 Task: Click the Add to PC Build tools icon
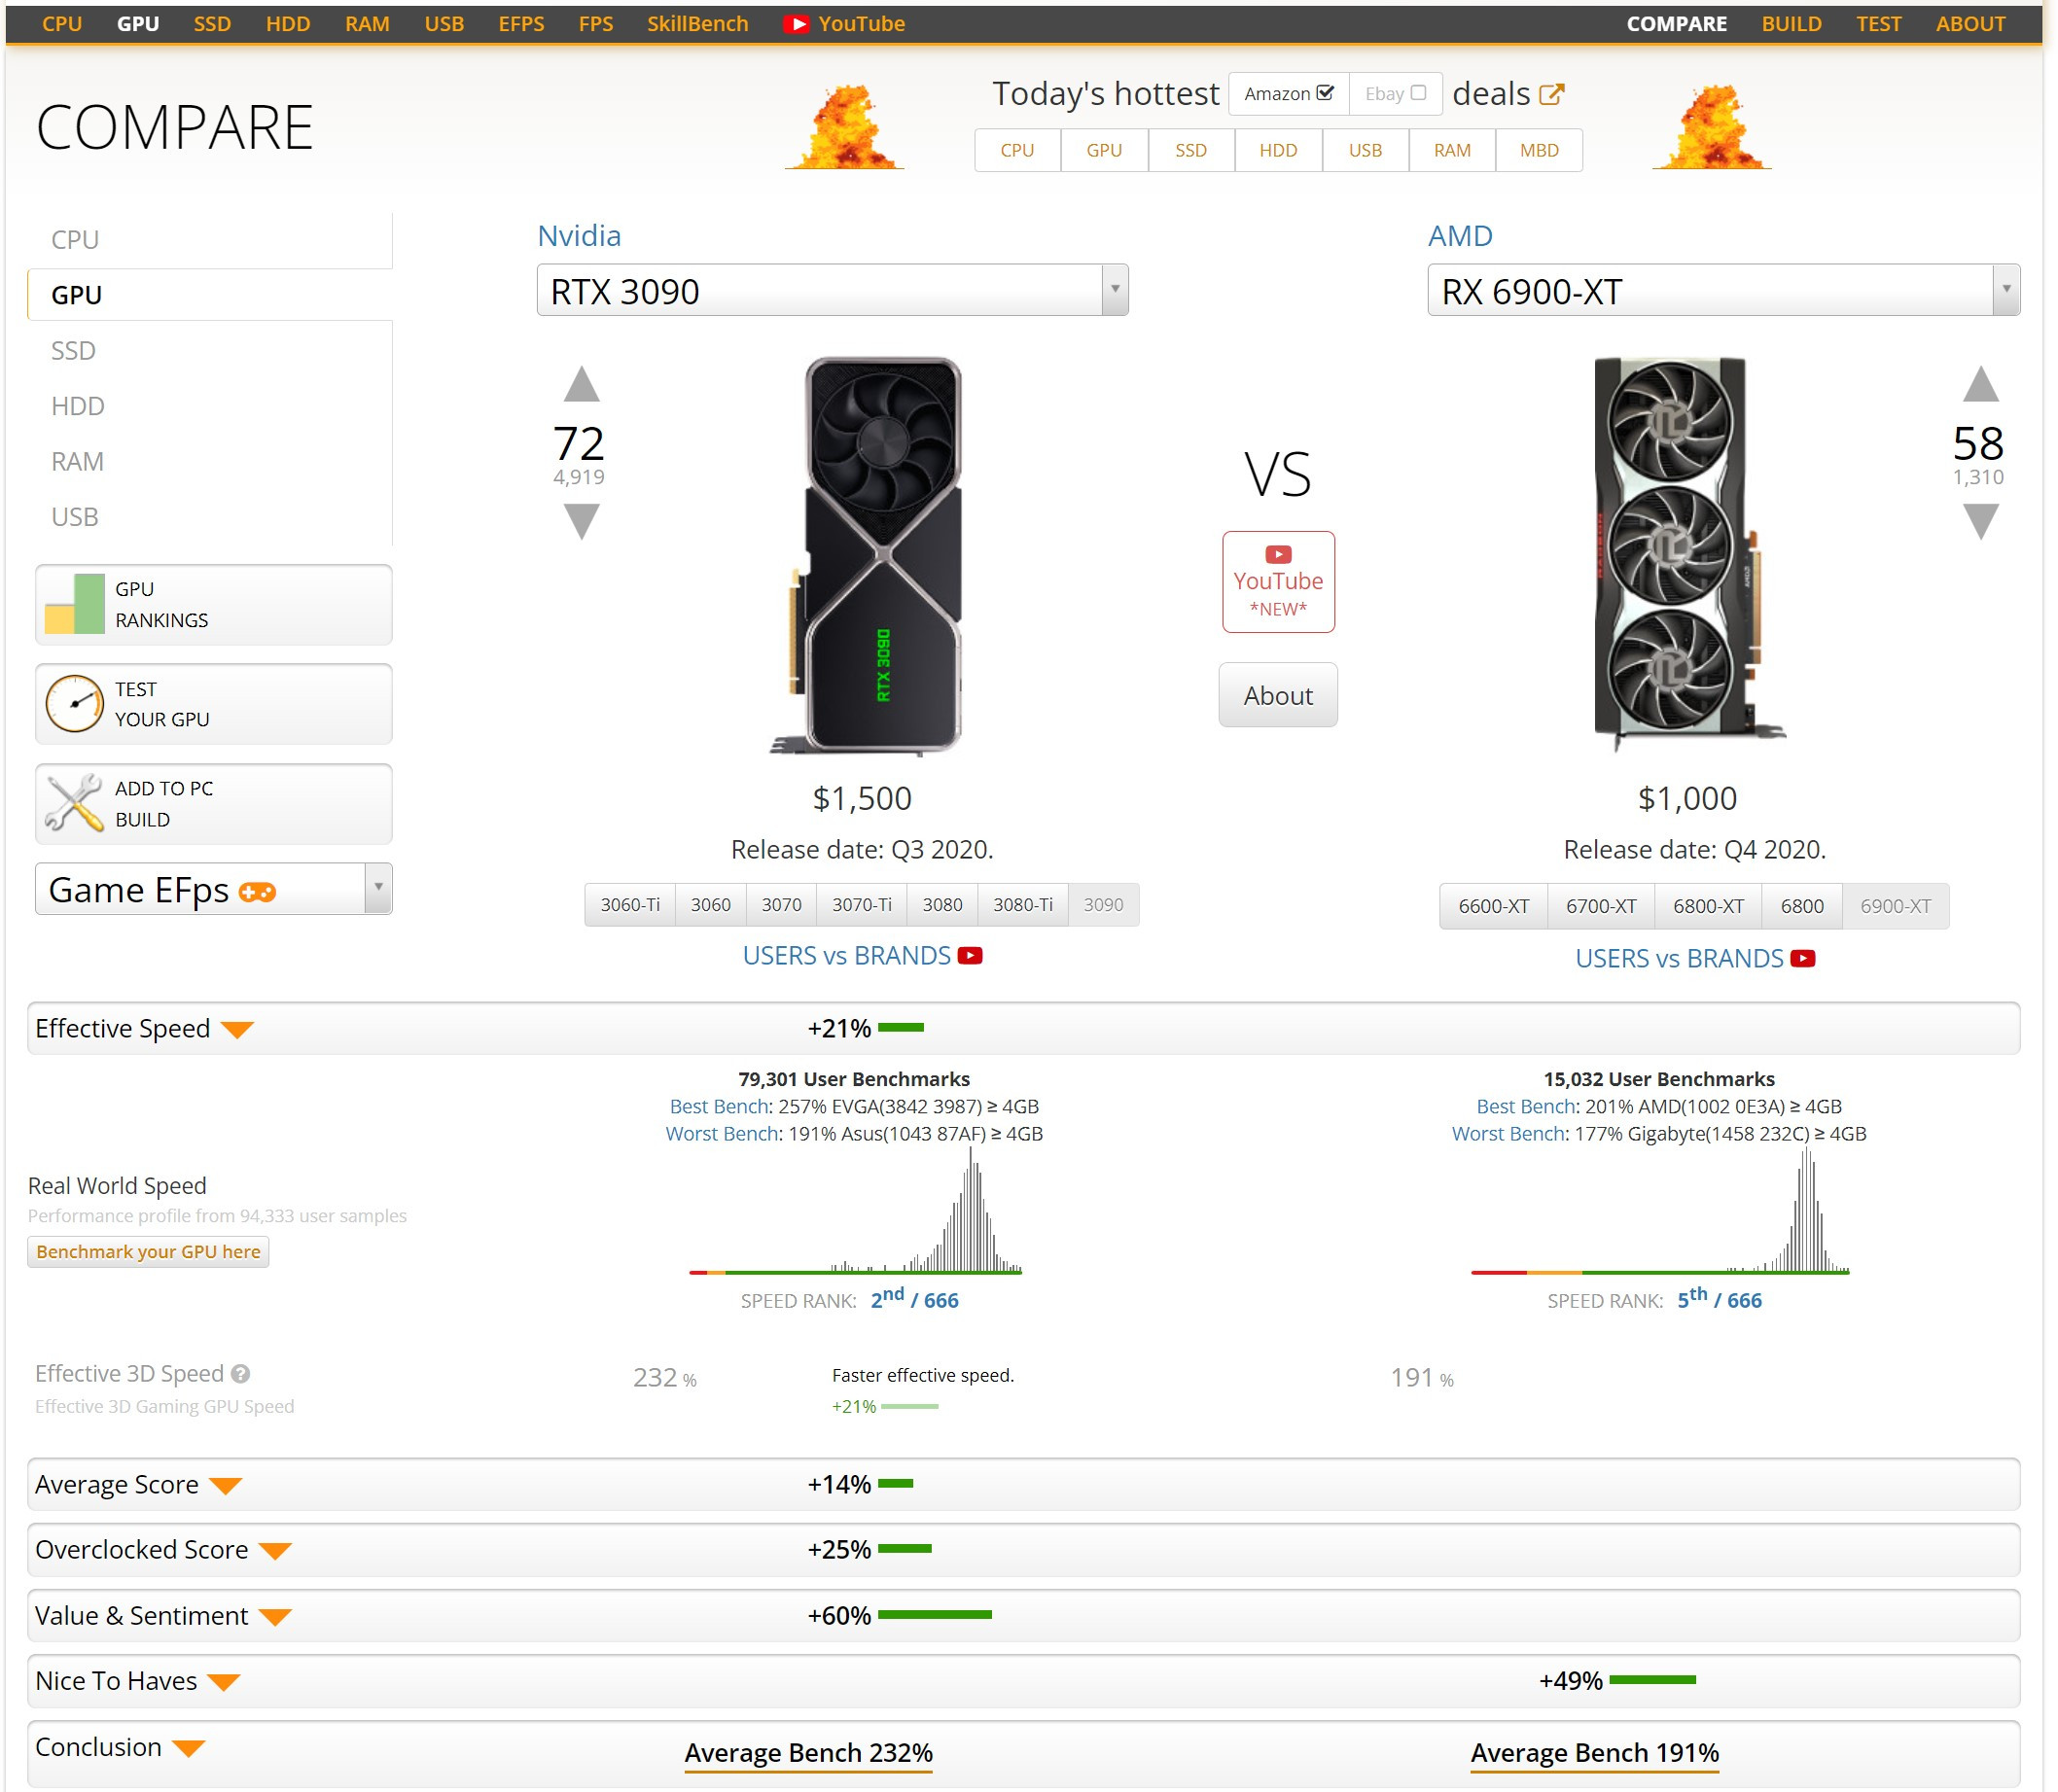(74, 803)
